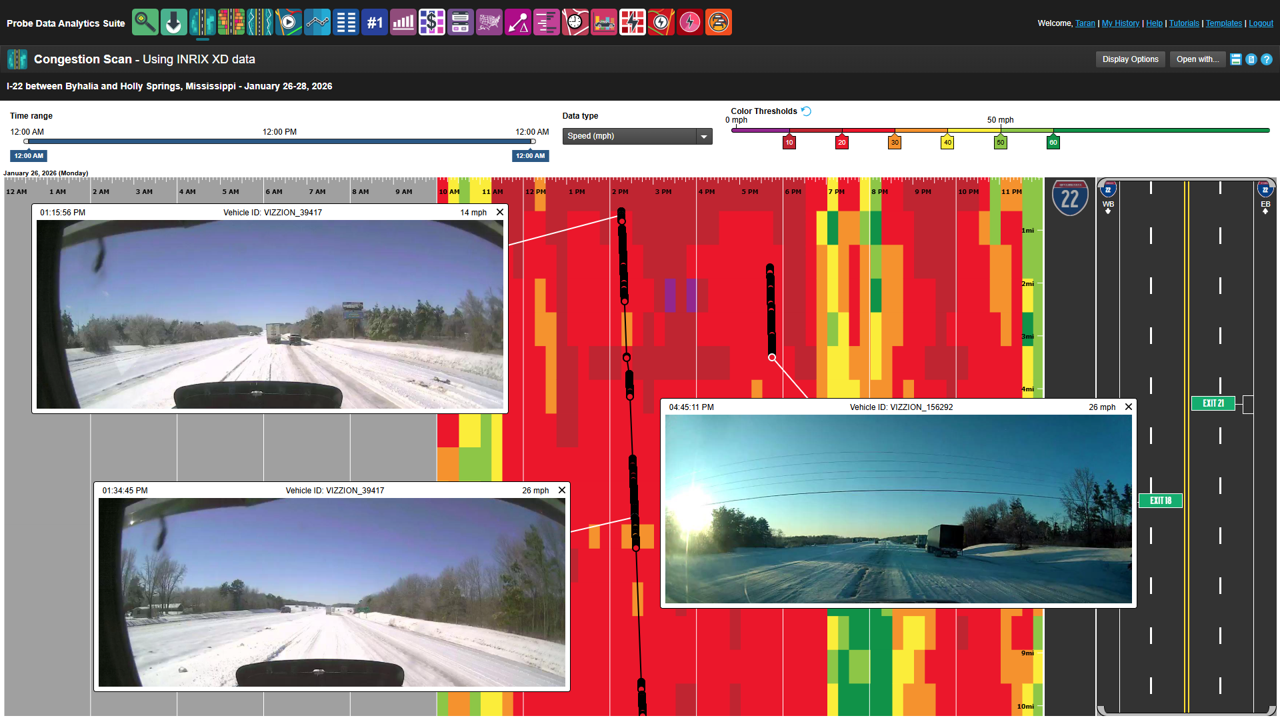Open the red lightning circle map icon

point(661,22)
